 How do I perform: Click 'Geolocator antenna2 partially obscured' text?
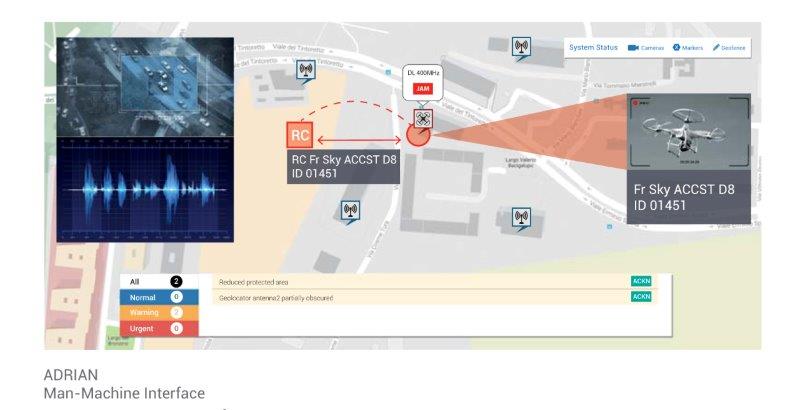[276, 298]
